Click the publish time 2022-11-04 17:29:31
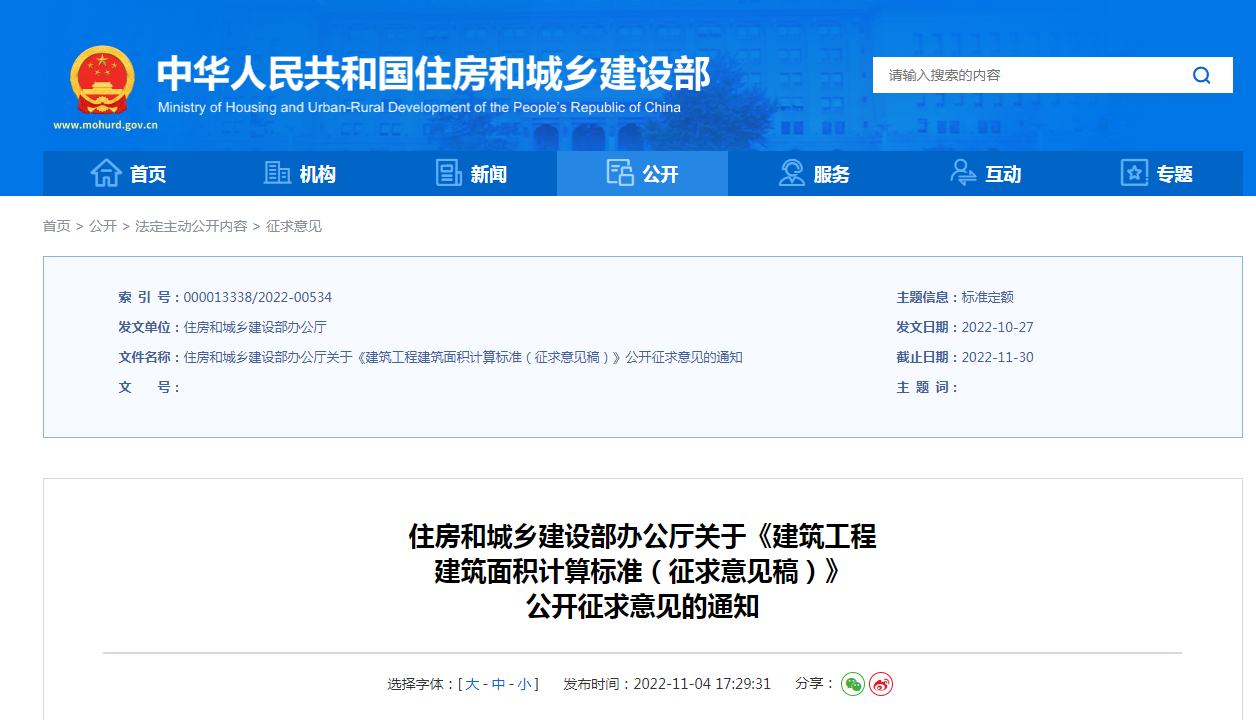The image size is (1256, 720). coord(701,684)
